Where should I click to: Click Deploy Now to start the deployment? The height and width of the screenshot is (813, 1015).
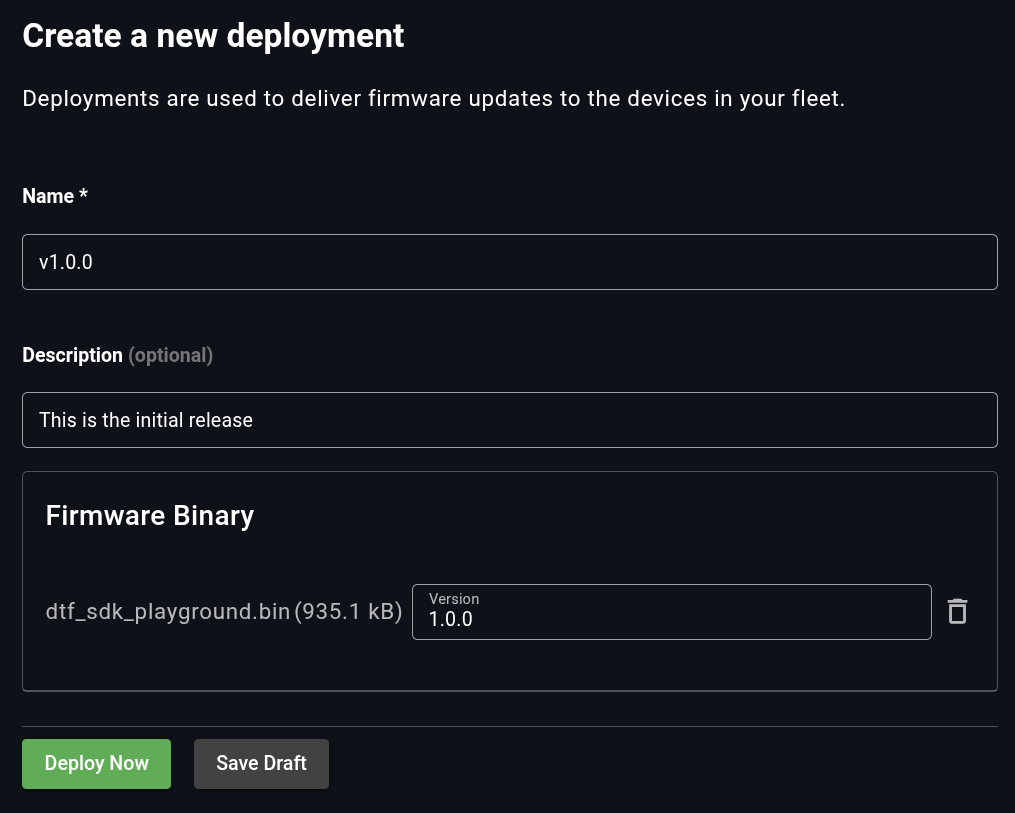(96, 763)
